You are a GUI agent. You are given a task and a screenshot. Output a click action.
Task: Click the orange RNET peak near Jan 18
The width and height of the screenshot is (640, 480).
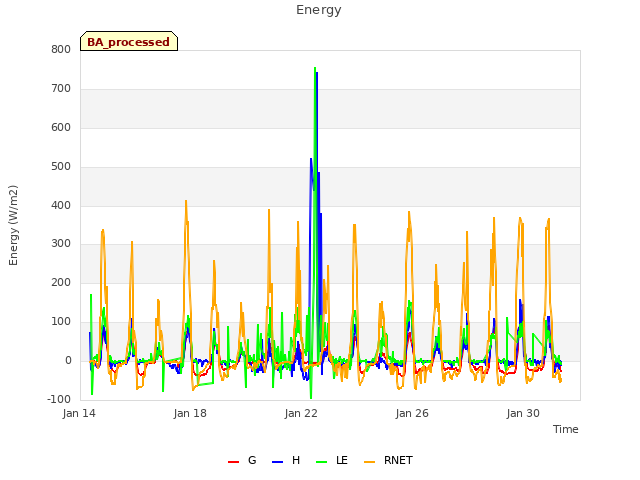(186, 201)
